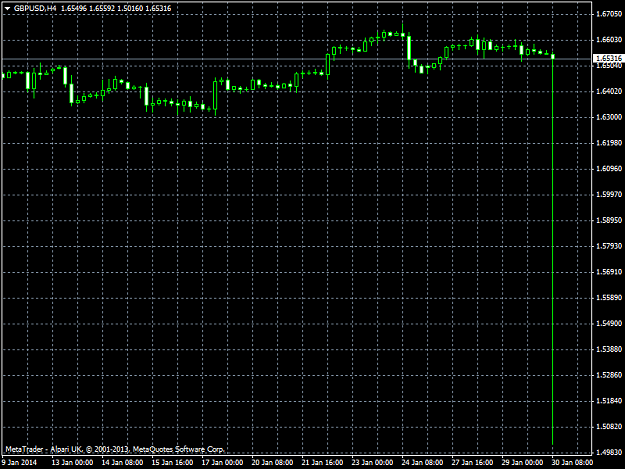The height and width of the screenshot is (469, 625).
Task: Click the 30 Jan 08:00 time label
Action: point(573,462)
